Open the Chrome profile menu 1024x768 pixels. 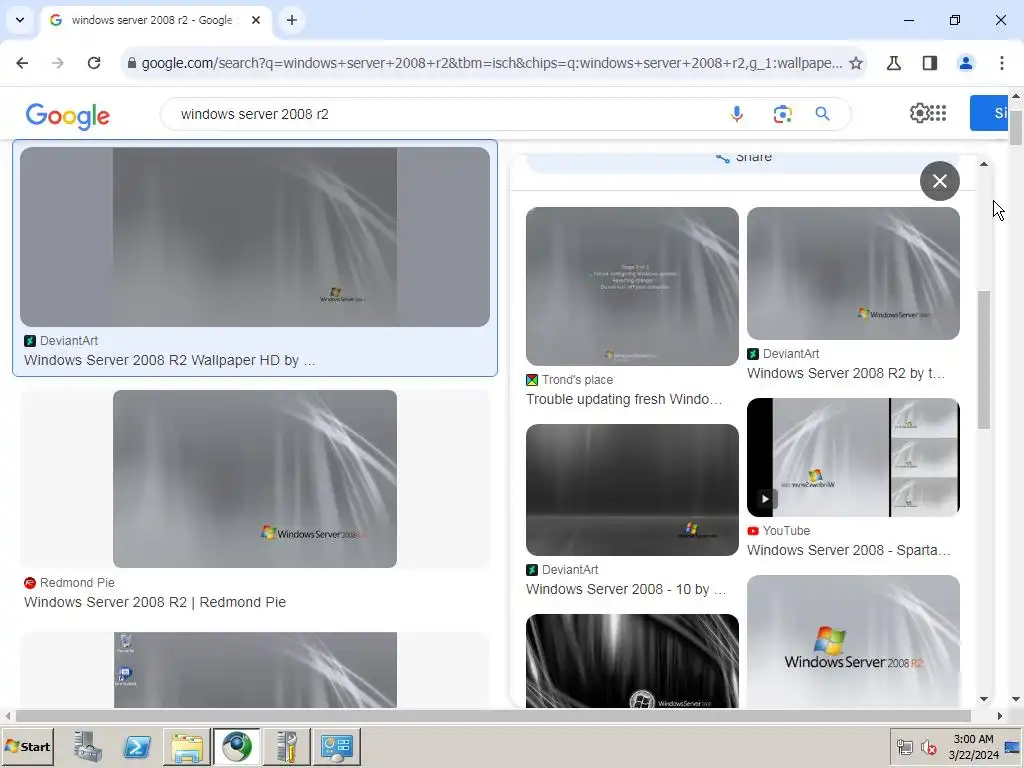pyautogui.click(x=966, y=63)
